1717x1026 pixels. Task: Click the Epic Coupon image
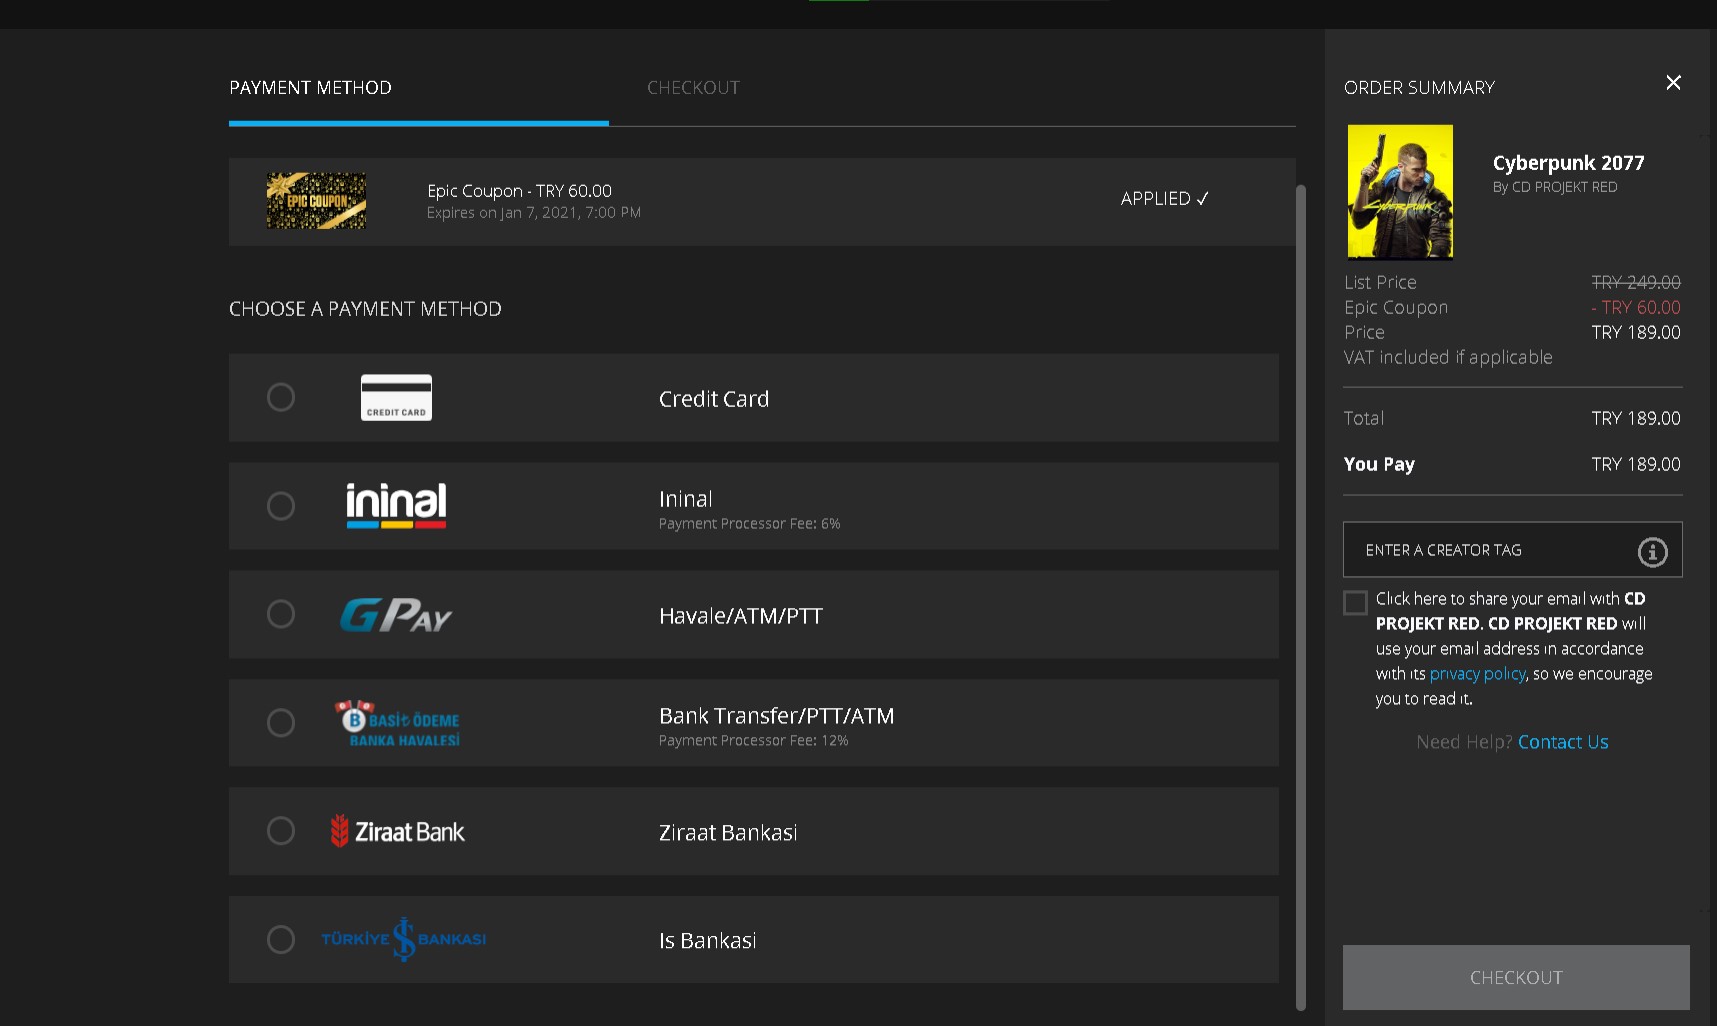pos(316,201)
